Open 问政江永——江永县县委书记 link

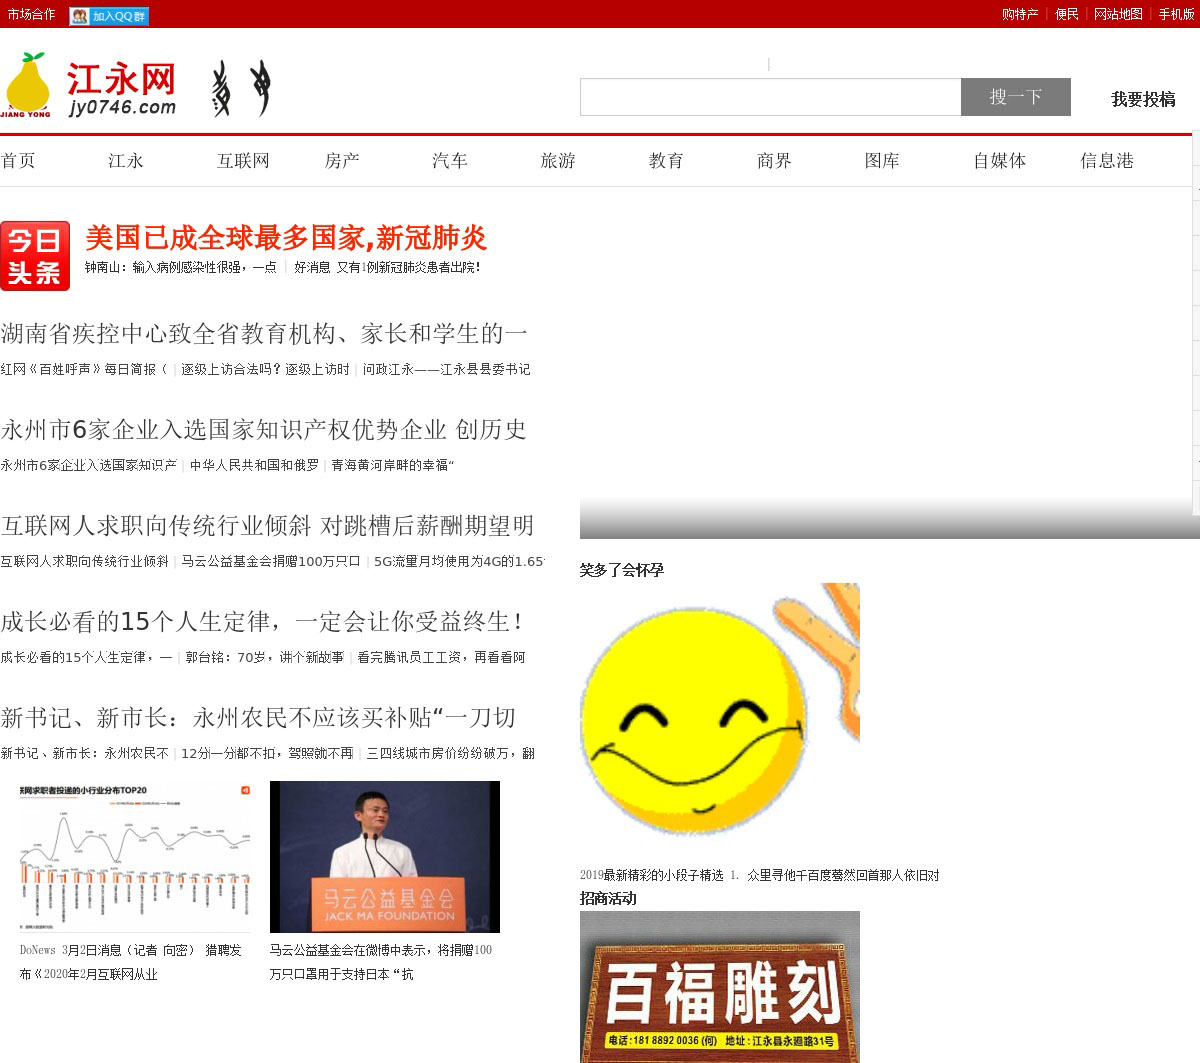click(446, 370)
